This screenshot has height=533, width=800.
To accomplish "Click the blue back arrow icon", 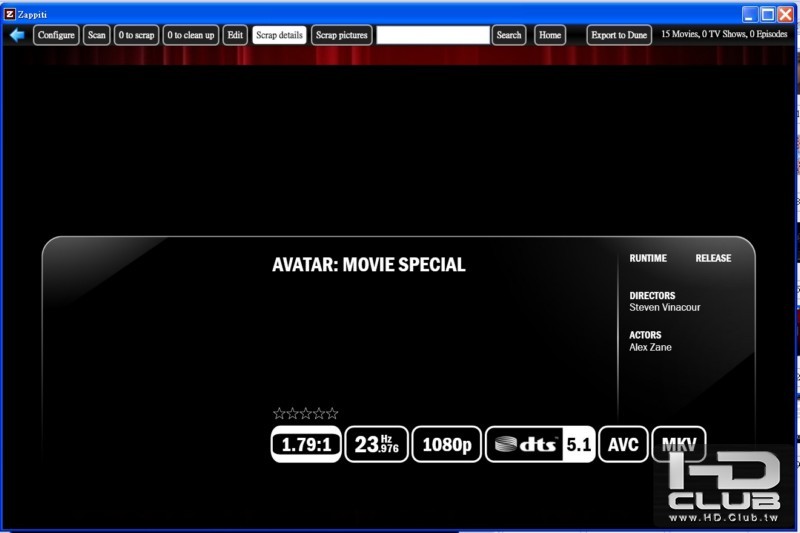I will point(17,35).
